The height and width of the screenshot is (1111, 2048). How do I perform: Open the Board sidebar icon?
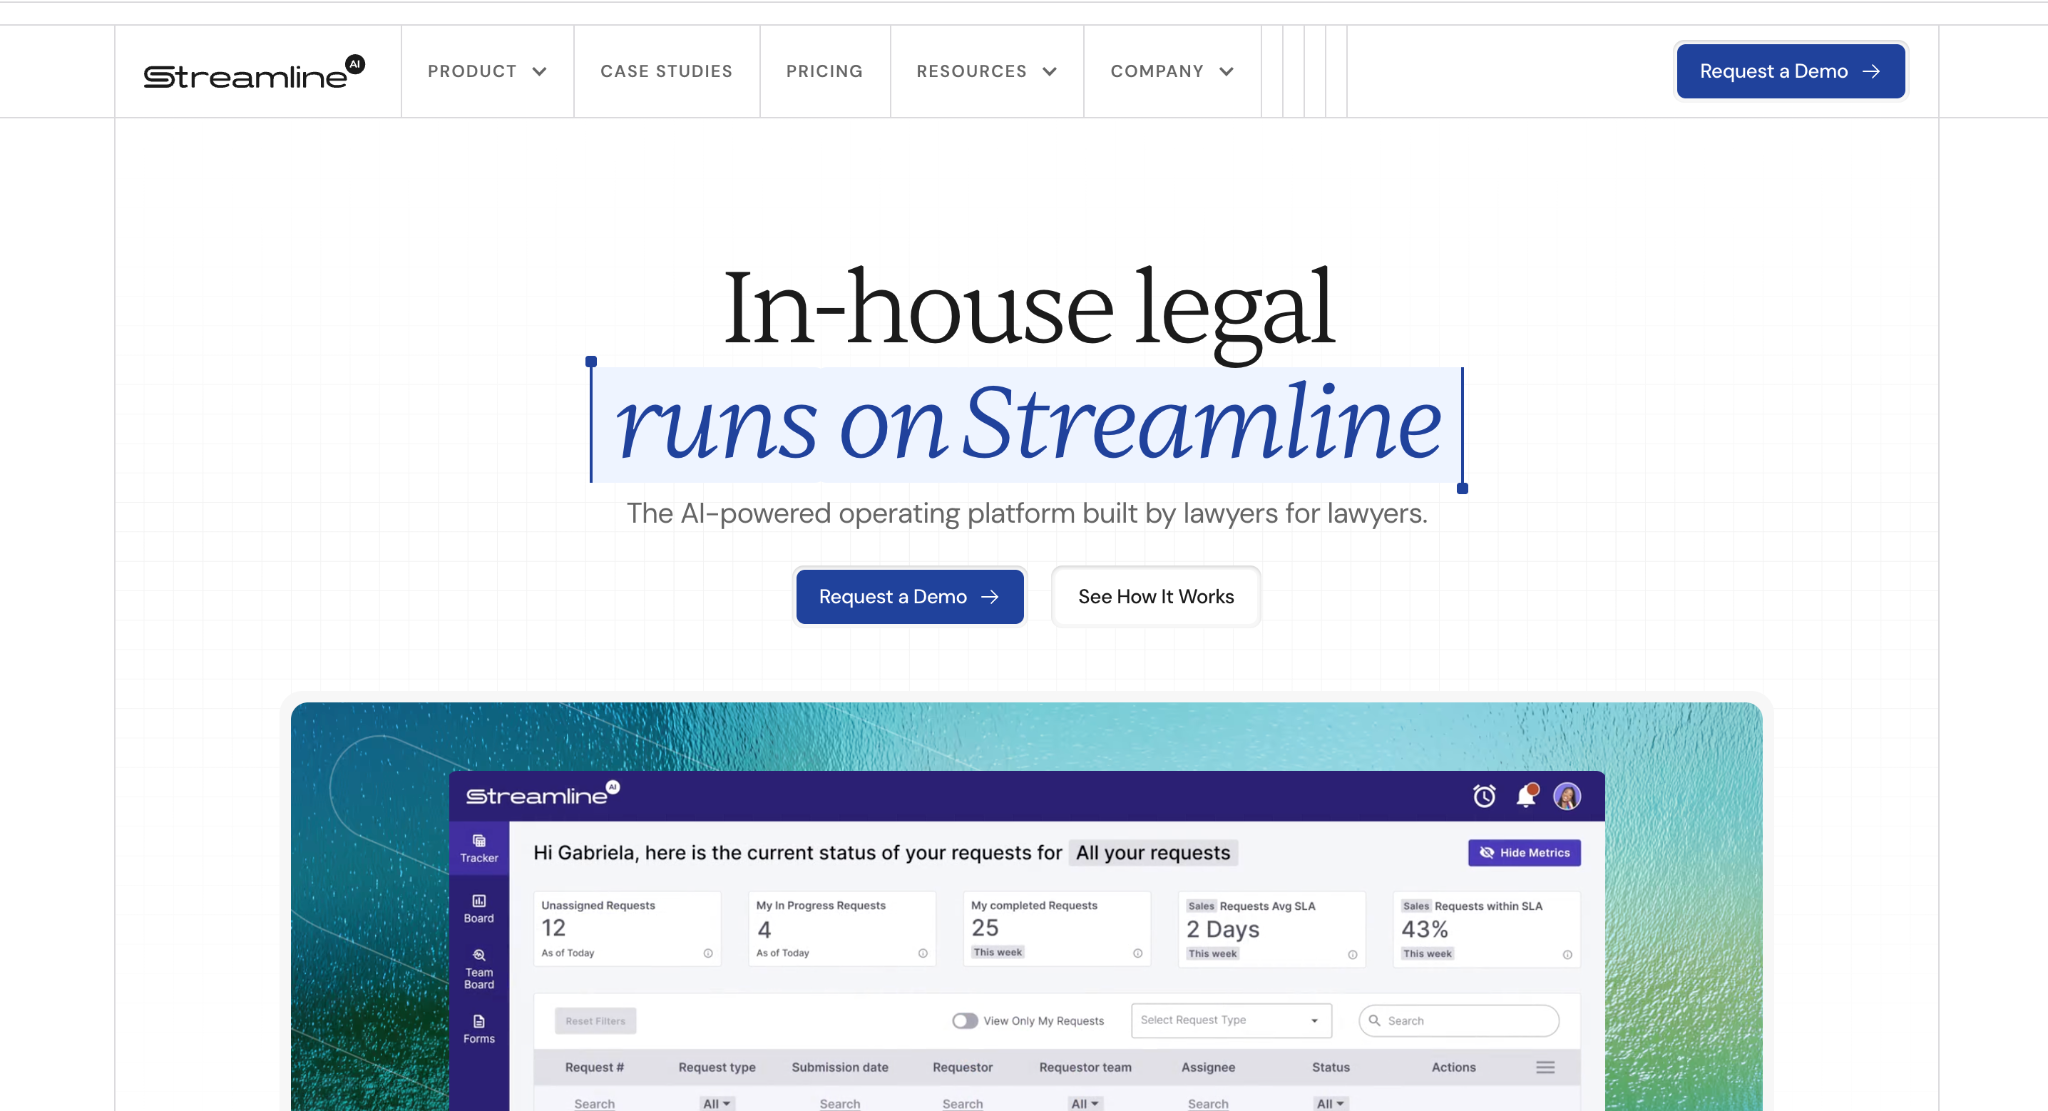click(x=479, y=909)
